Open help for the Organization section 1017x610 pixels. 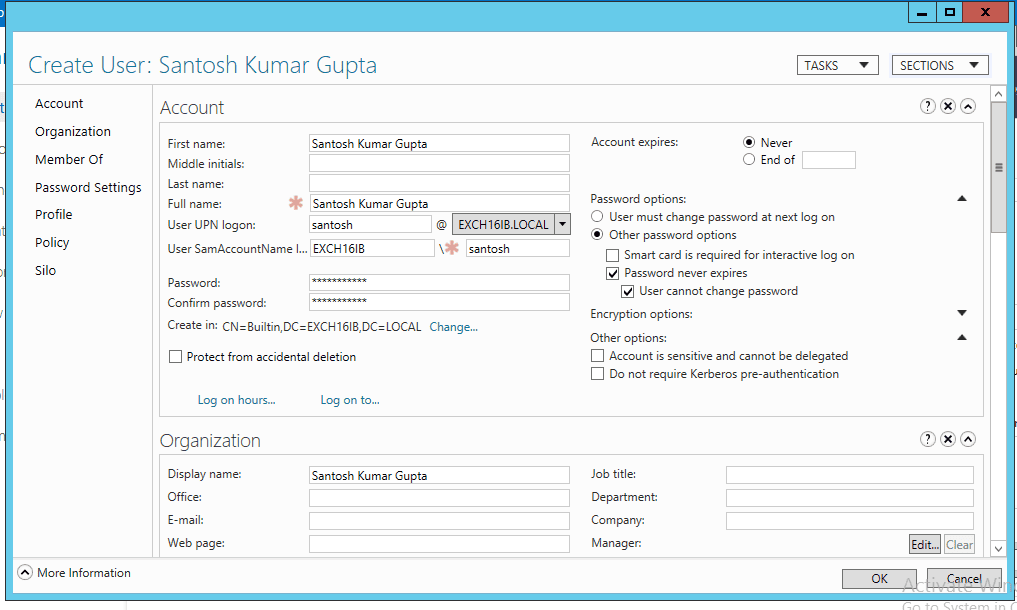[x=927, y=439]
